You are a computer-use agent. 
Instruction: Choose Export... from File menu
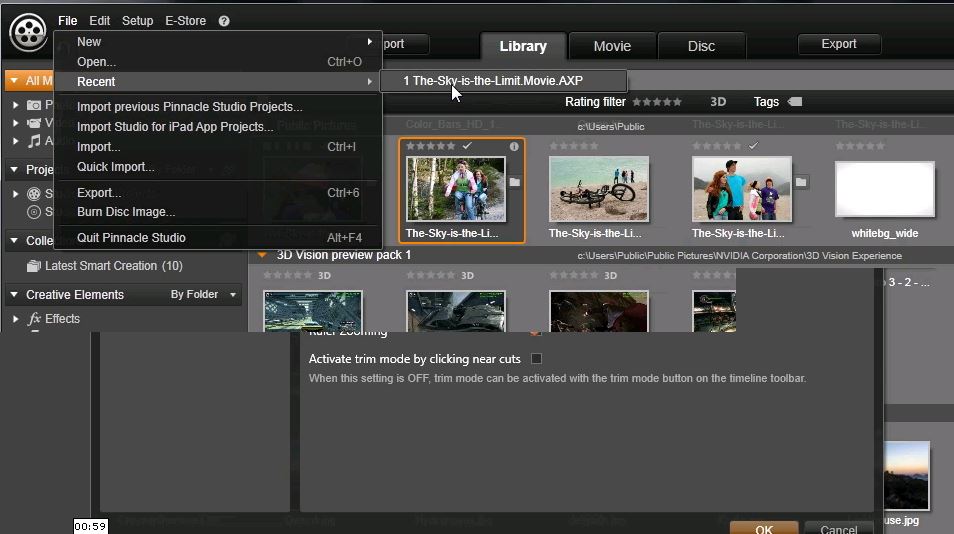click(x=218, y=193)
